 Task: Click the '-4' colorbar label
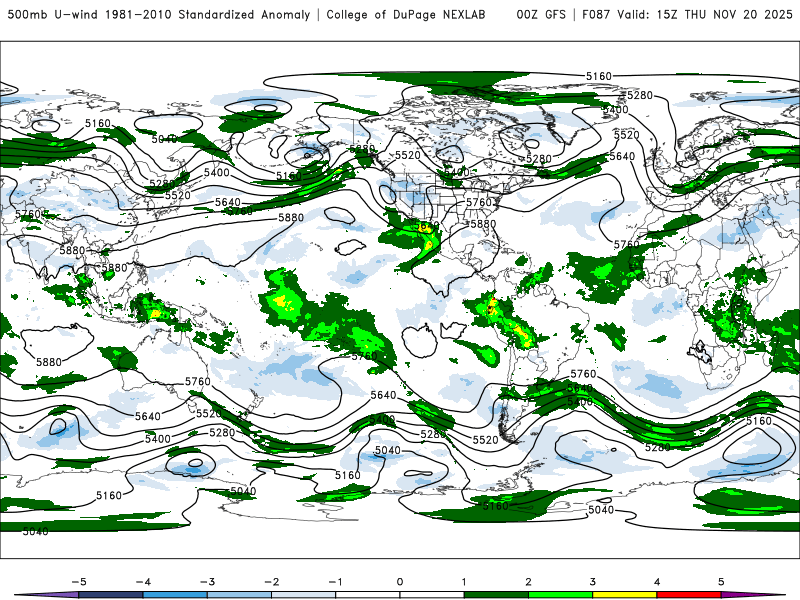tap(143, 582)
